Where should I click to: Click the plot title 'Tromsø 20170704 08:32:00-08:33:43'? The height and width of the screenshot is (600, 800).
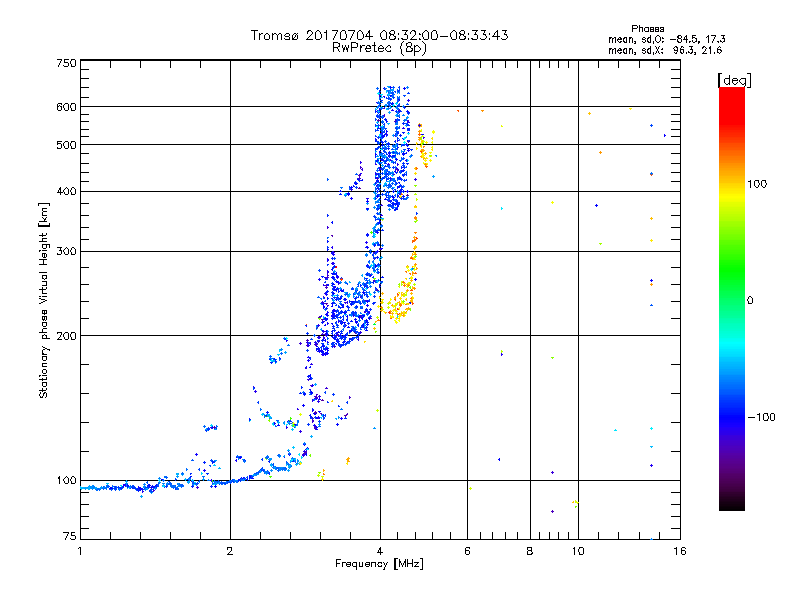pyautogui.click(x=379, y=35)
